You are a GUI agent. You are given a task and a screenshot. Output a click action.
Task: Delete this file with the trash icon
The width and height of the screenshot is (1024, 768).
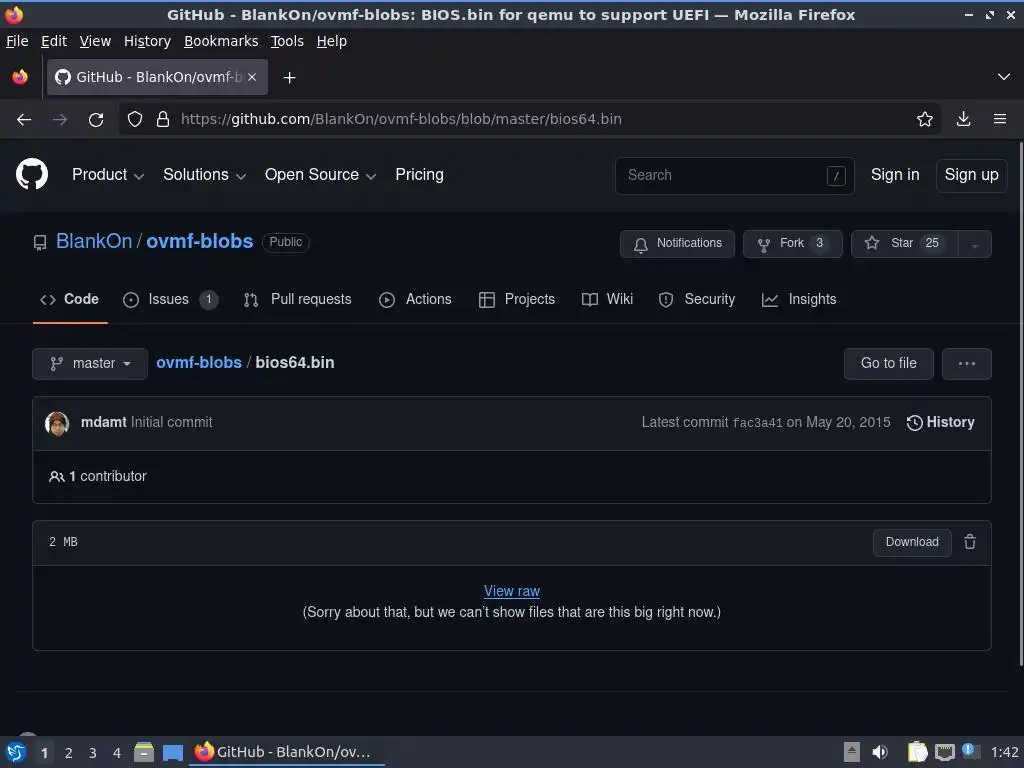point(970,542)
